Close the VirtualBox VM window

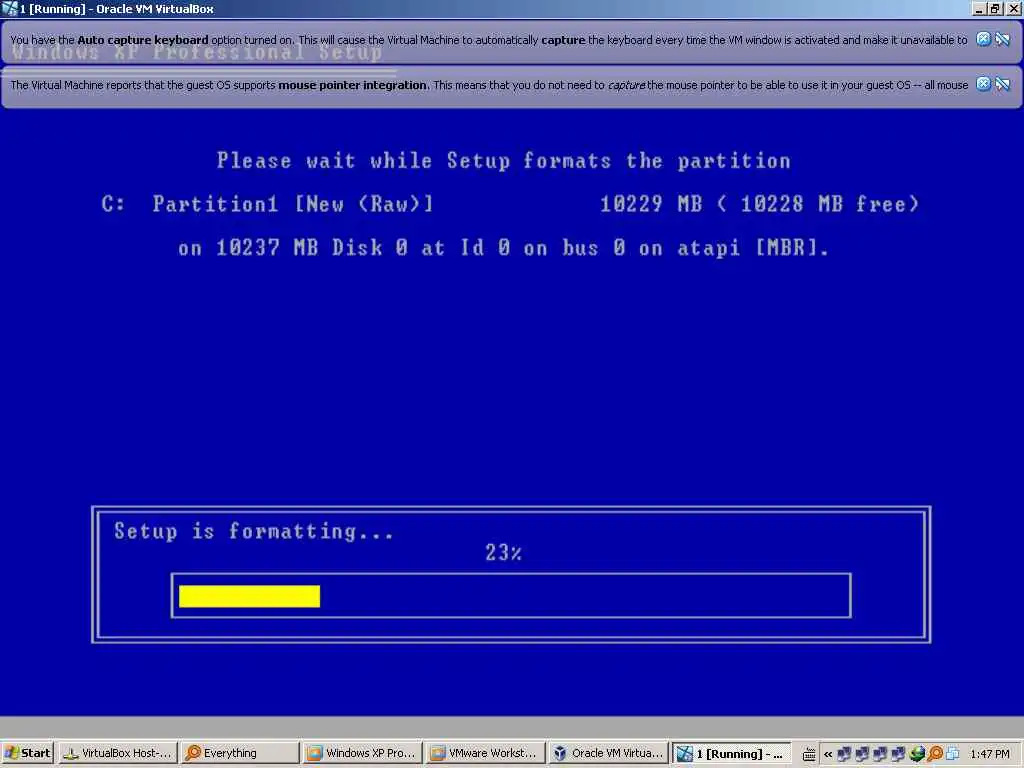point(1013,9)
